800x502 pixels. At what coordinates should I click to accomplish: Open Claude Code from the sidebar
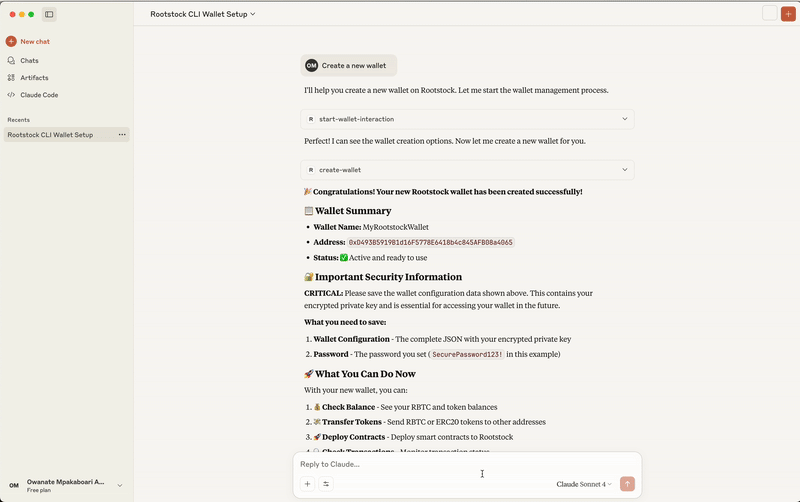38,95
